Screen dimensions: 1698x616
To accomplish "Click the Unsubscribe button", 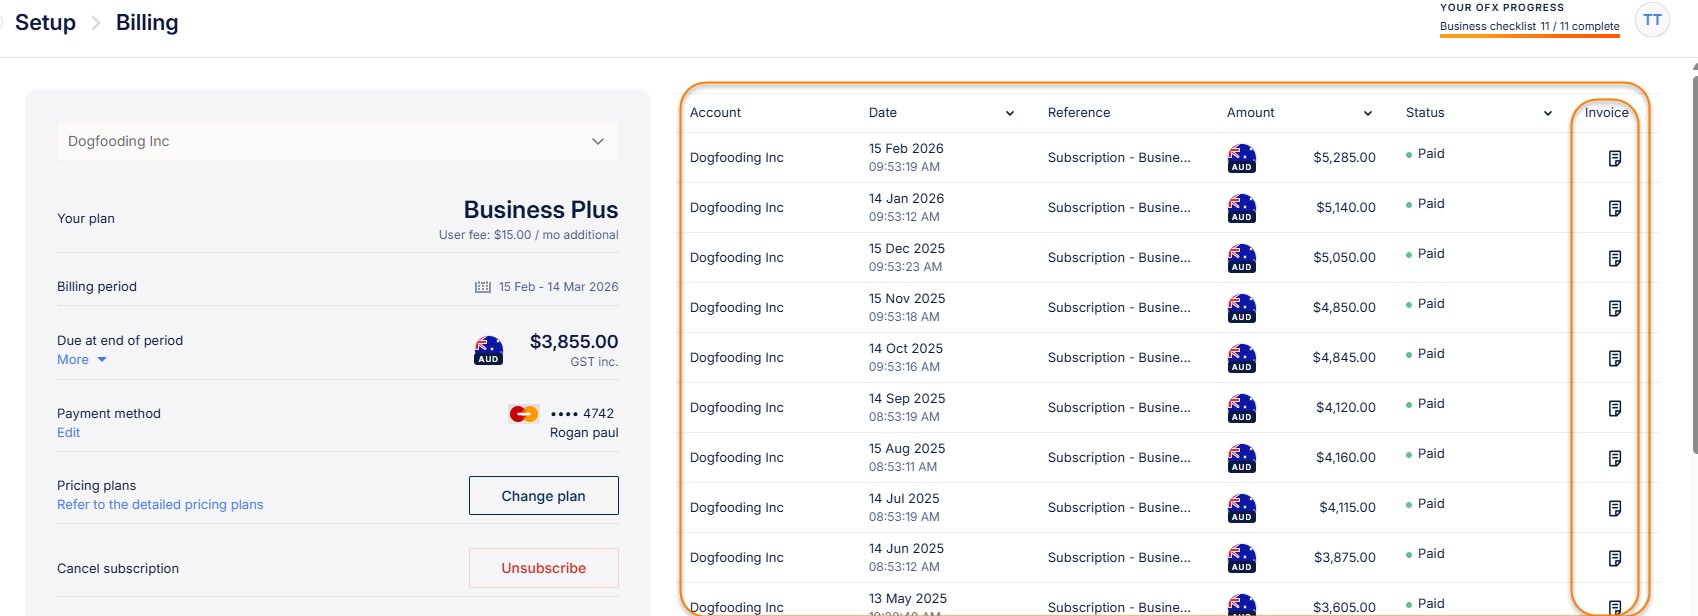I will click(x=543, y=568).
